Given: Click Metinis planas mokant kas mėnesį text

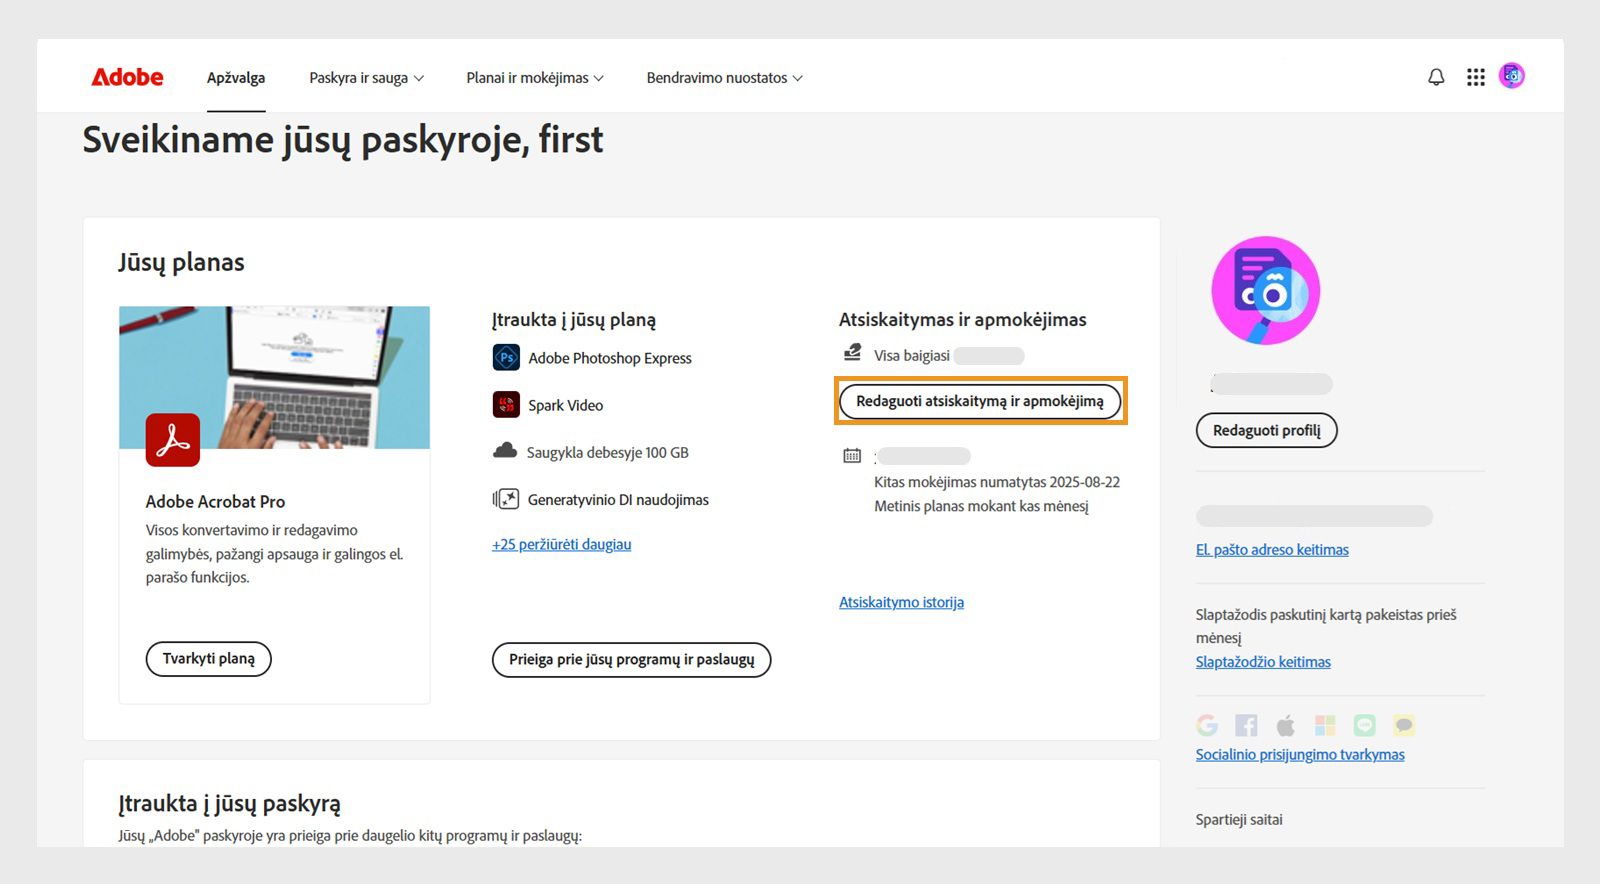Looking at the screenshot, I should coord(981,506).
